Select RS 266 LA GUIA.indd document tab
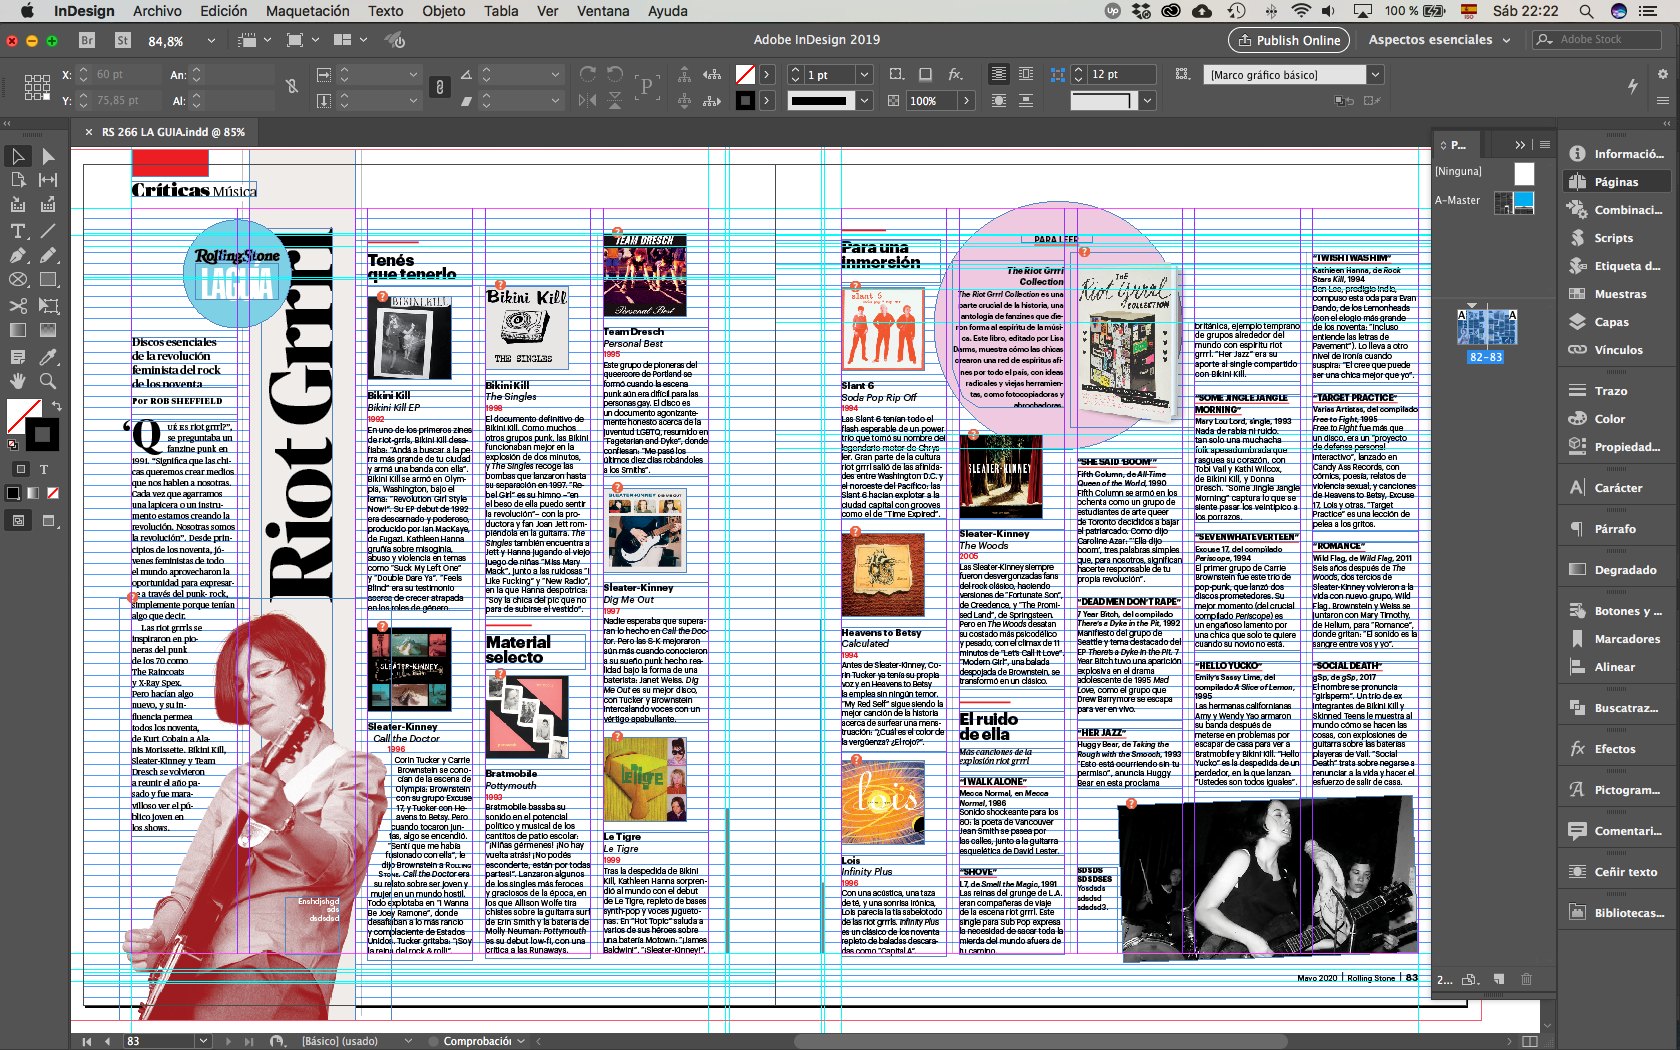This screenshot has height=1050, width=1680. tap(173, 132)
